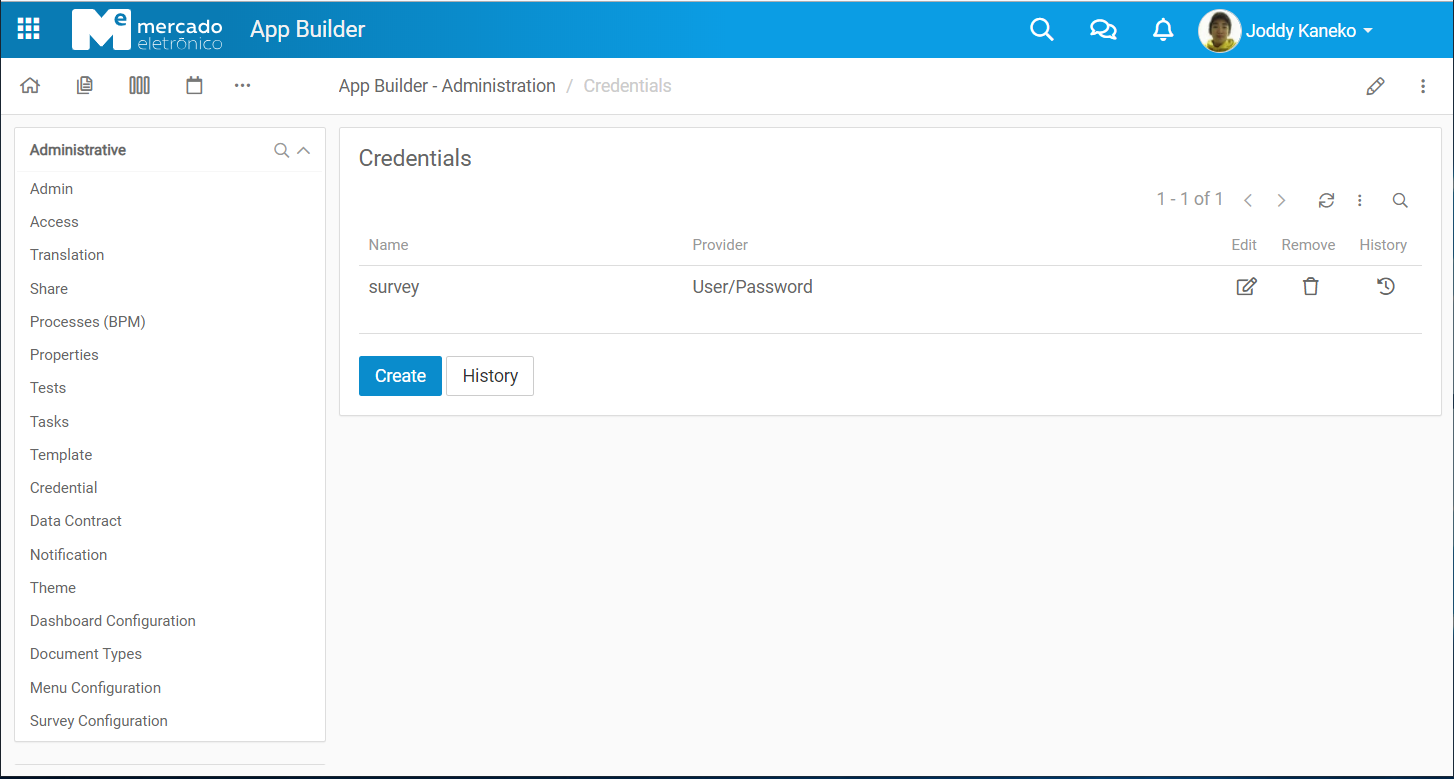The height and width of the screenshot is (779, 1454).
Task: Go to the home icon in the toolbar
Action: (x=30, y=86)
